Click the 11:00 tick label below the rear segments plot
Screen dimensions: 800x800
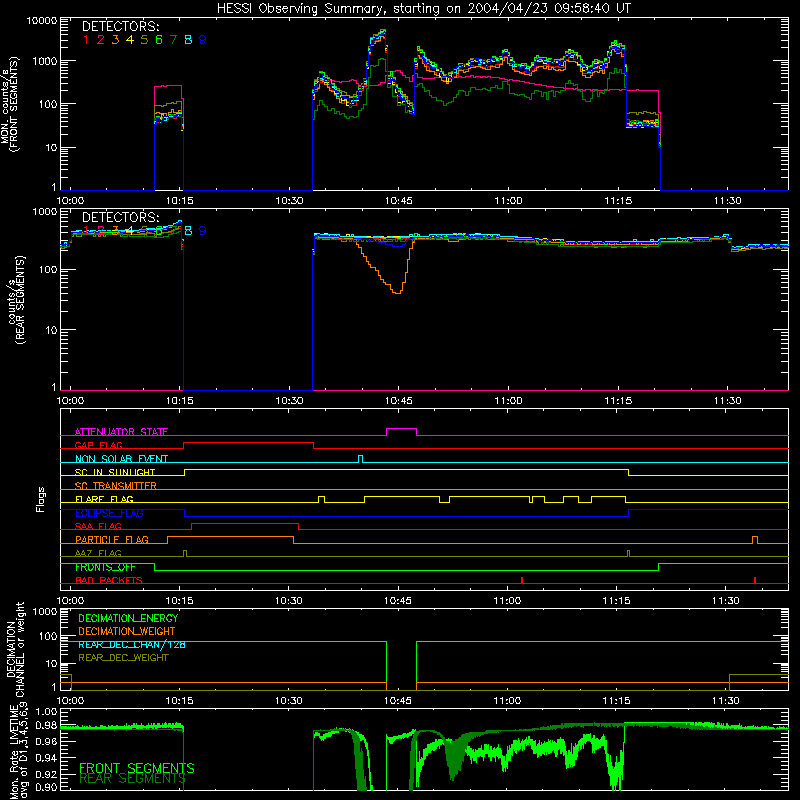(508, 401)
